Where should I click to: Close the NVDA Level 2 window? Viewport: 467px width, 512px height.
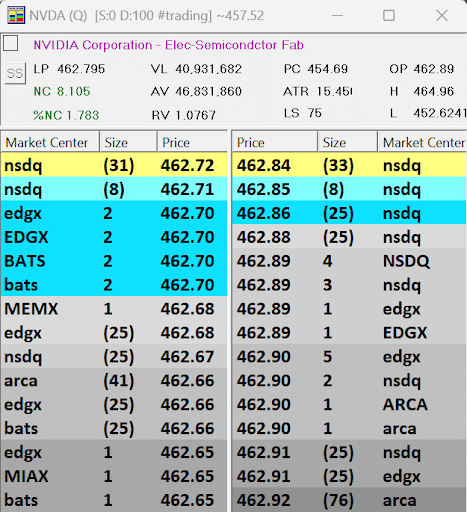click(x=442, y=15)
